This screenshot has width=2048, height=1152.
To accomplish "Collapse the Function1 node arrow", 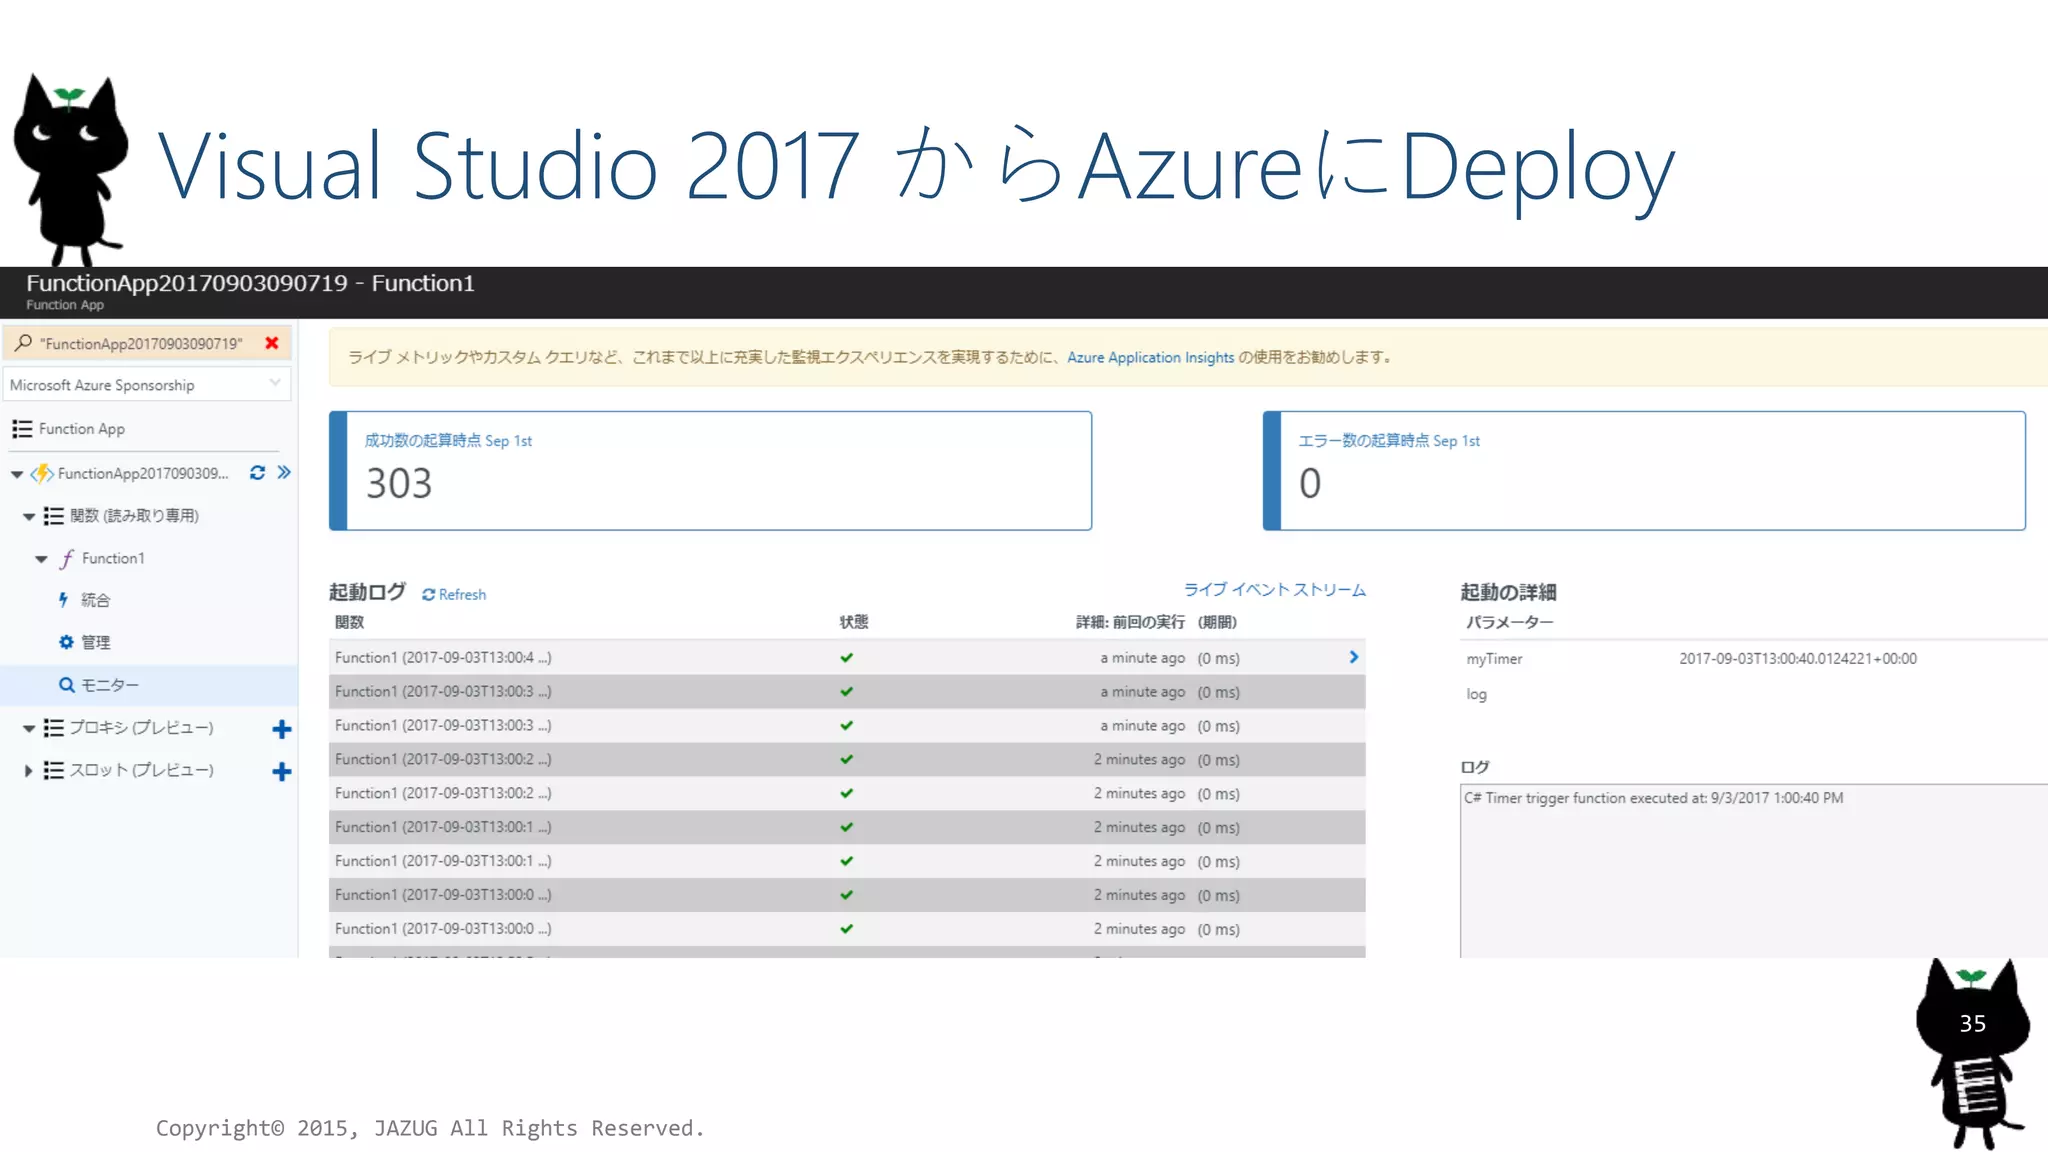I will click(41, 559).
